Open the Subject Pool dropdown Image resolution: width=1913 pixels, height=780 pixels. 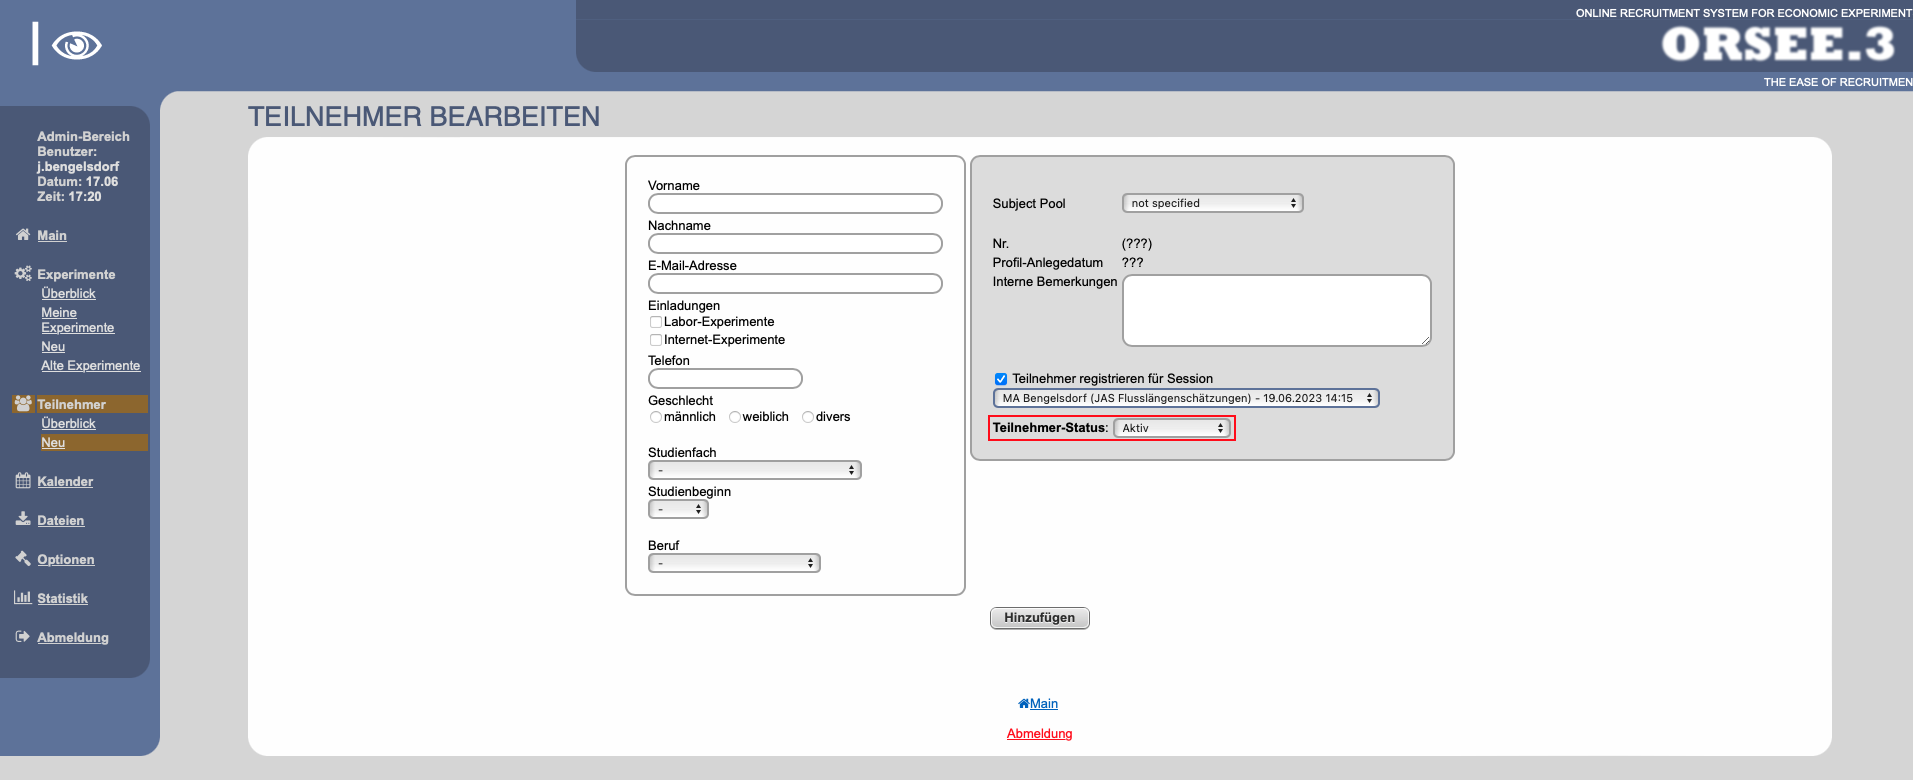pyautogui.click(x=1212, y=203)
